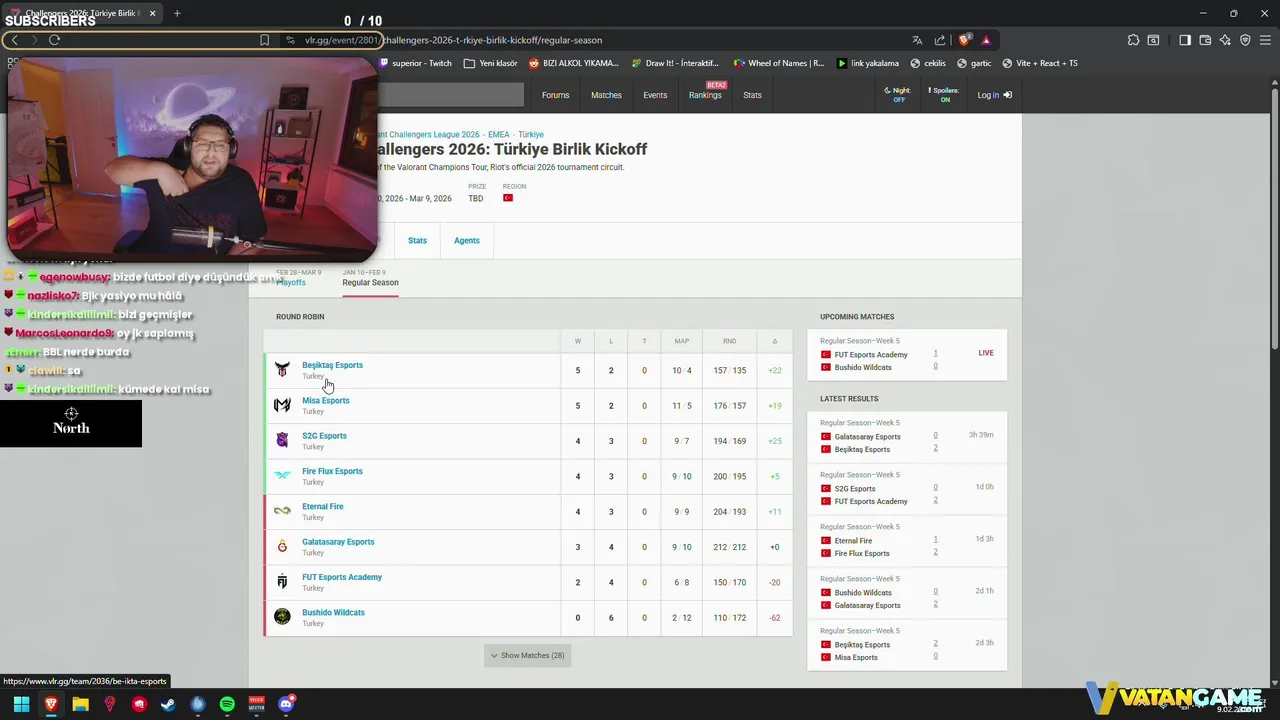1280x720 pixels.
Task: Select the Playoffs stage tab
Action: tap(291, 278)
